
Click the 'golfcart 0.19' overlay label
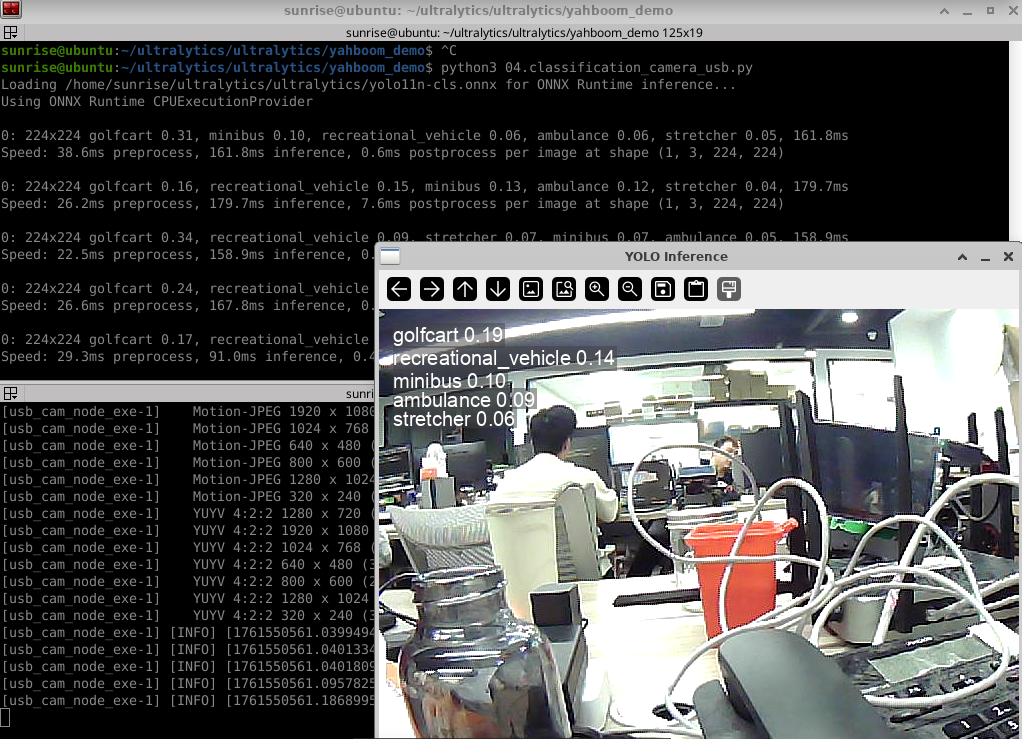(448, 335)
